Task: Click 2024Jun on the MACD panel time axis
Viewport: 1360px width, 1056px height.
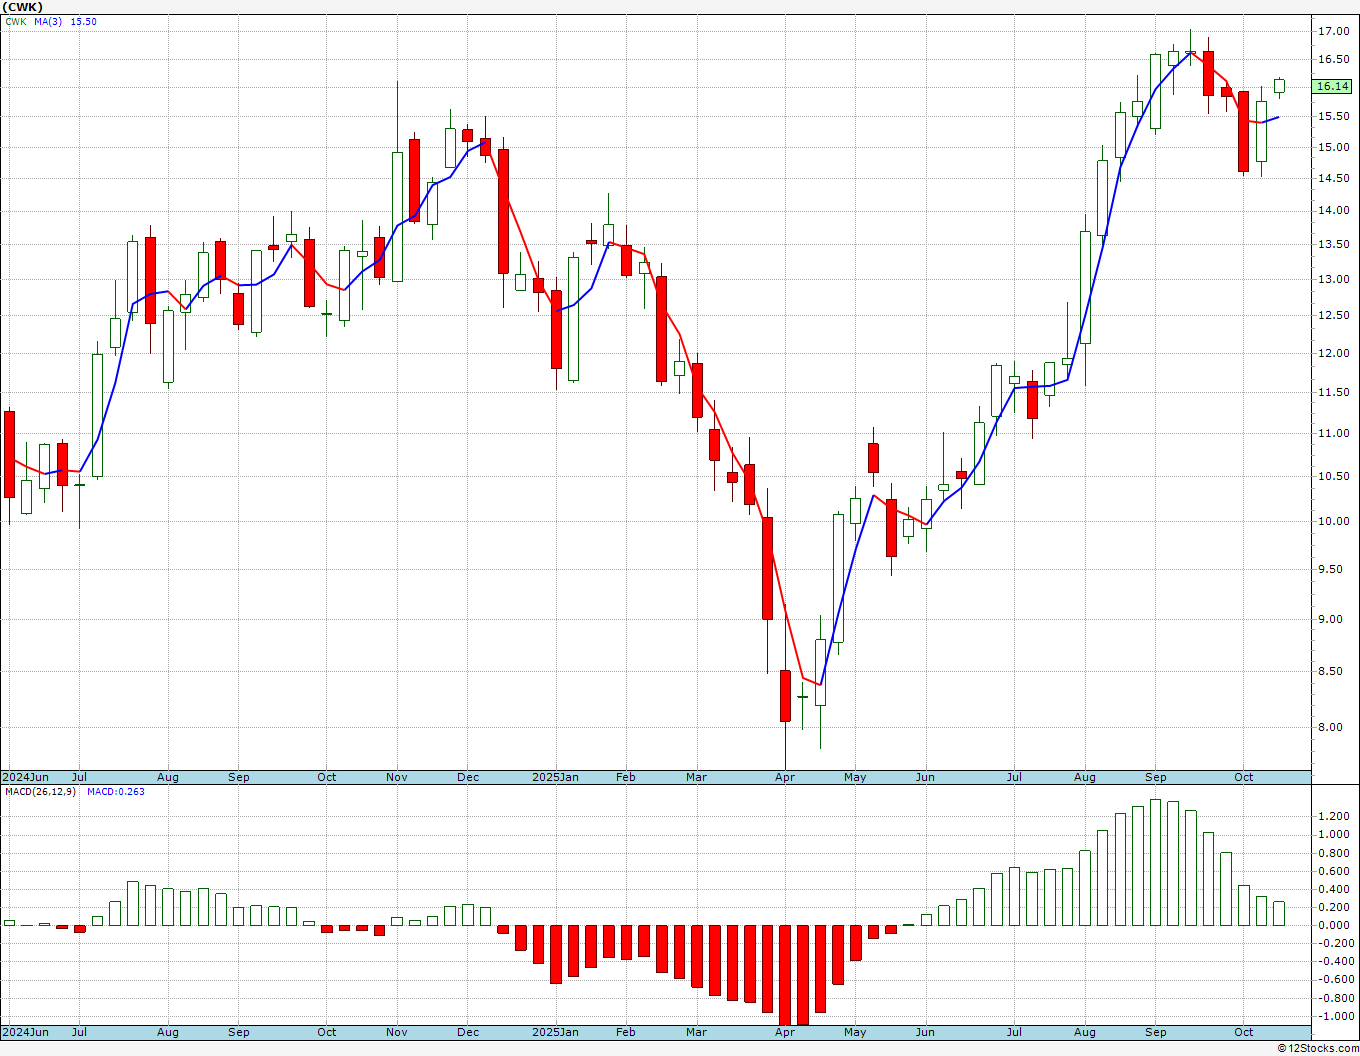Action: pos(25,1032)
